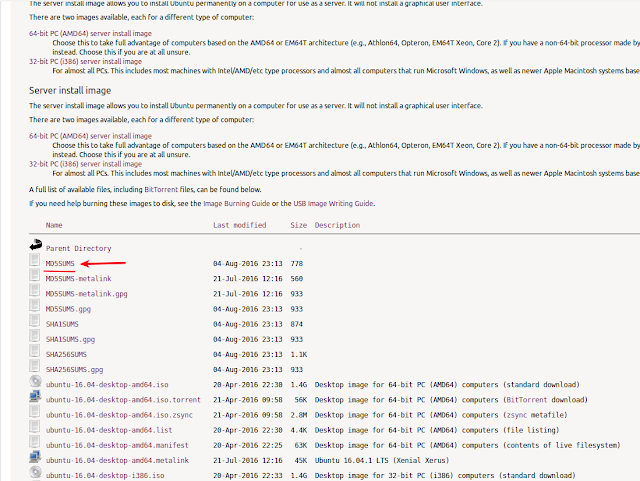Viewport: 640px width, 481px height.
Task: Click the disc icon beside ubuntu-16.04-desktop-amd64.iso
Action: point(36,381)
